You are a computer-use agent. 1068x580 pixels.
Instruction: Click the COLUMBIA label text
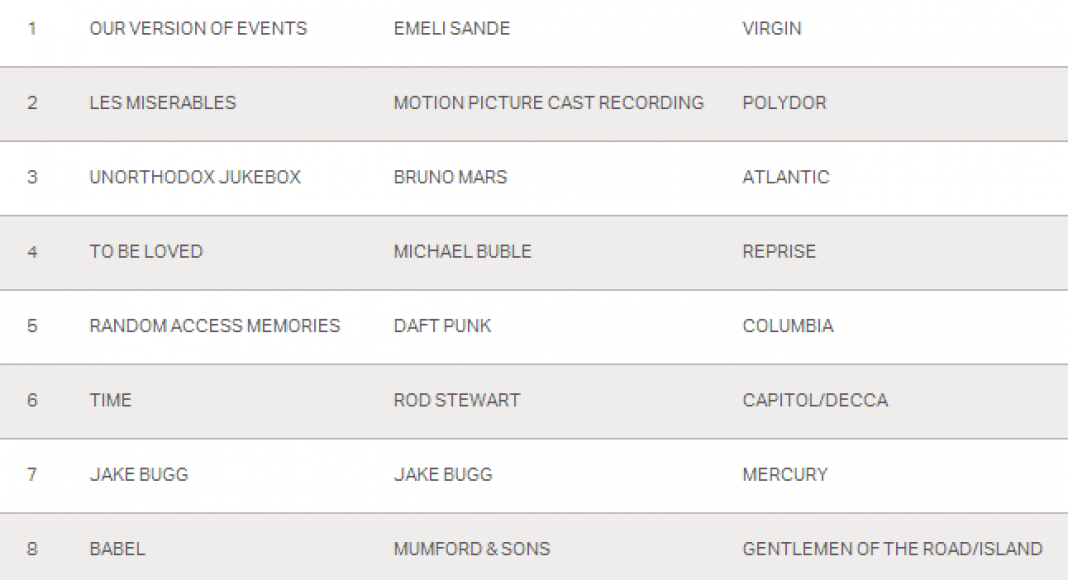click(788, 325)
